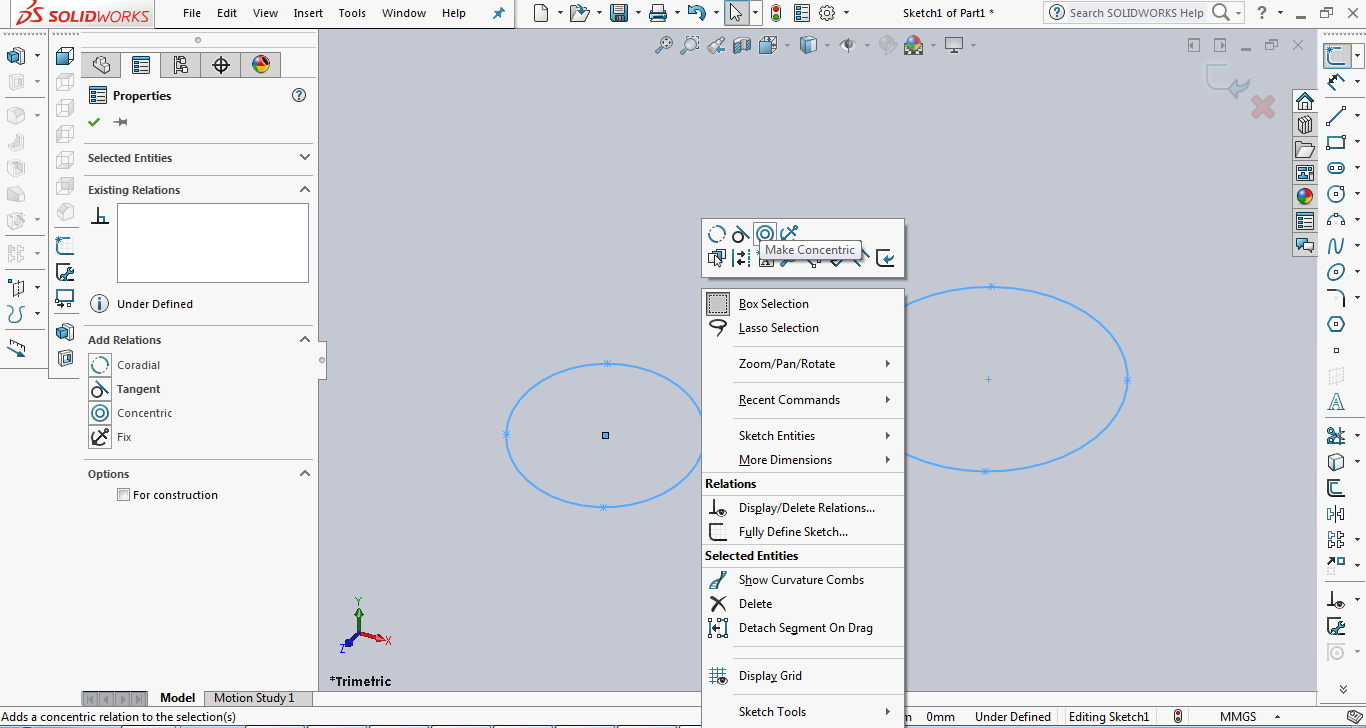This screenshot has width=1366, height=728.
Task: Open the Save button dropdown arrow
Action: 637,13
